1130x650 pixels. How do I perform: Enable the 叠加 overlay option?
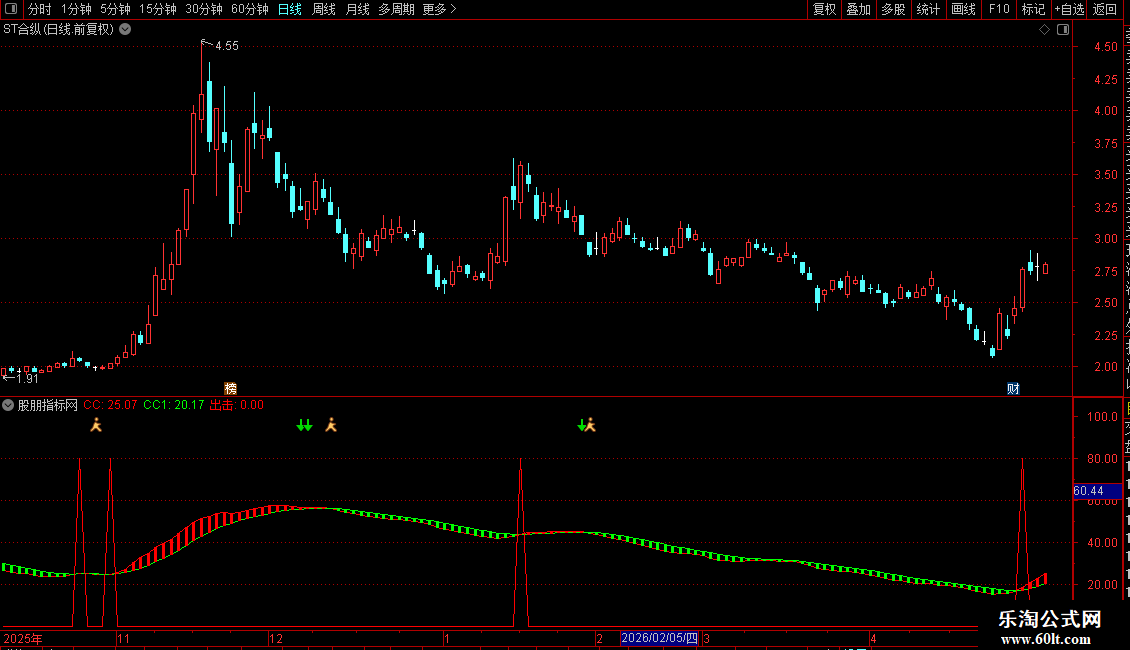tap(858, 9)
